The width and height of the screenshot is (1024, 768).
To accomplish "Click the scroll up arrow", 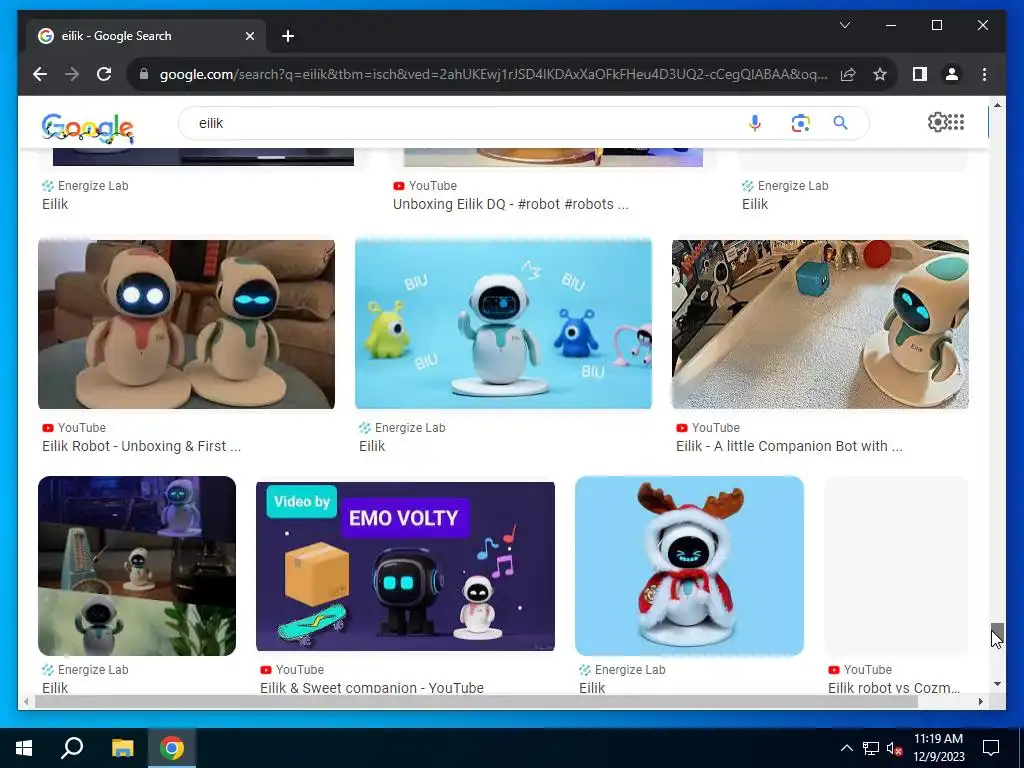I will (997, 104).
